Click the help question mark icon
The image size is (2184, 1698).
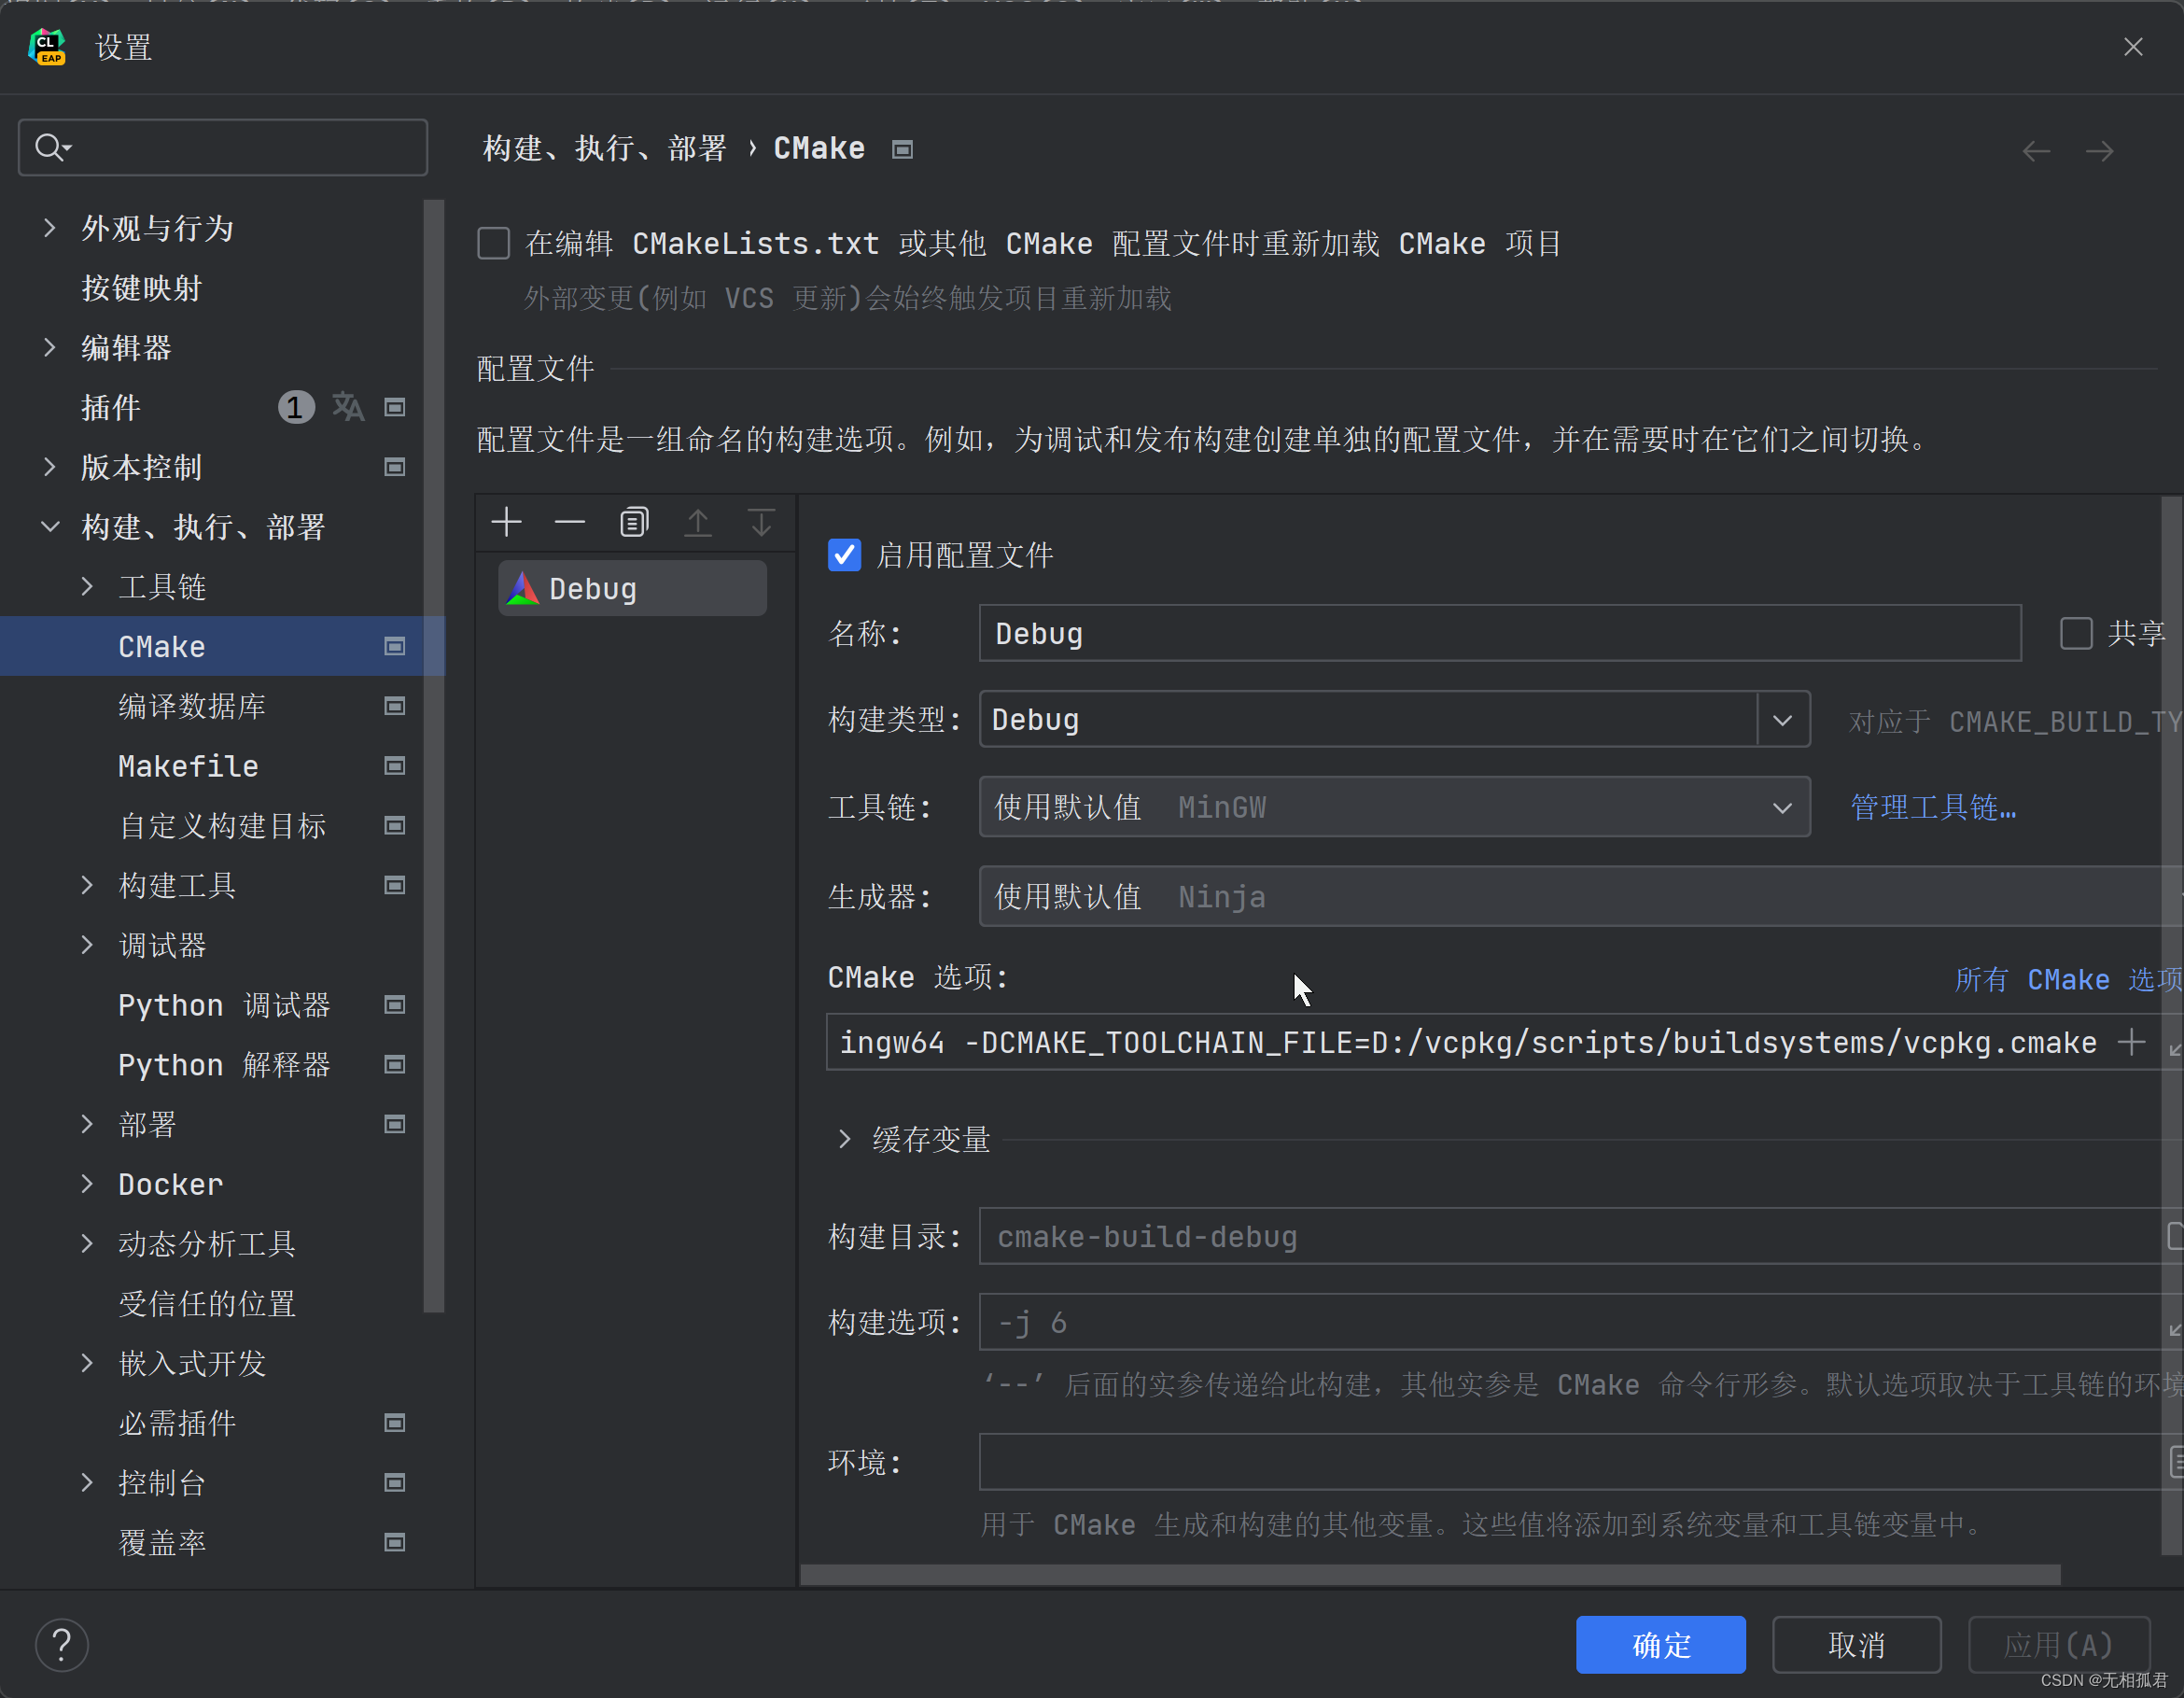coord(62,1644)
